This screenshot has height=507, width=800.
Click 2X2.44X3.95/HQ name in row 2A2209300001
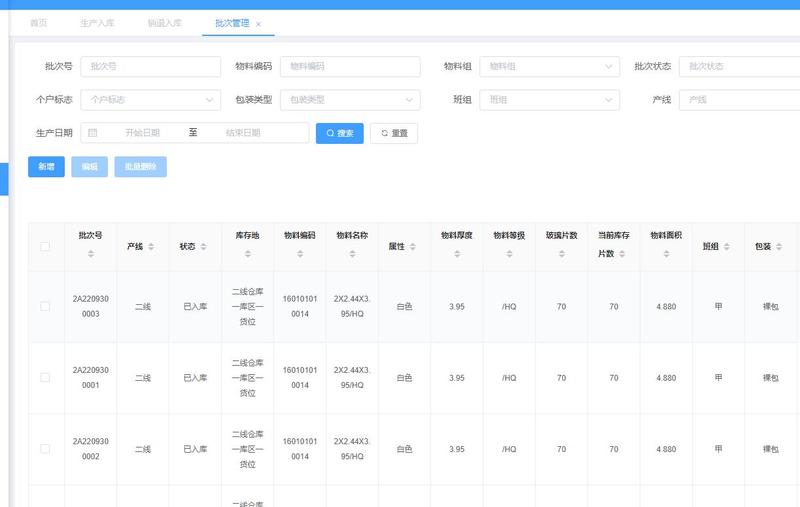click(352, 377)
